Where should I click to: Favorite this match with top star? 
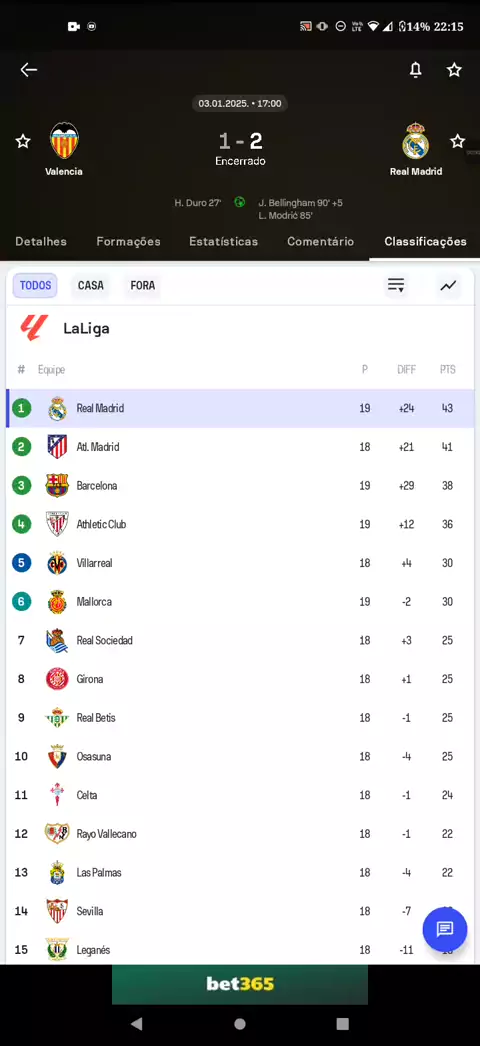pyautogui.click(x=454, y=69)
